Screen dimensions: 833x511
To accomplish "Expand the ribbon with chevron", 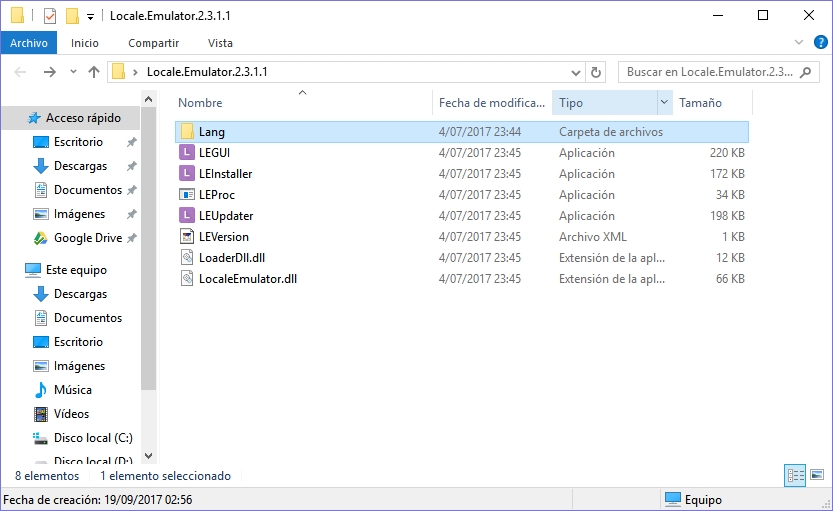I will (x=798, y=42).
